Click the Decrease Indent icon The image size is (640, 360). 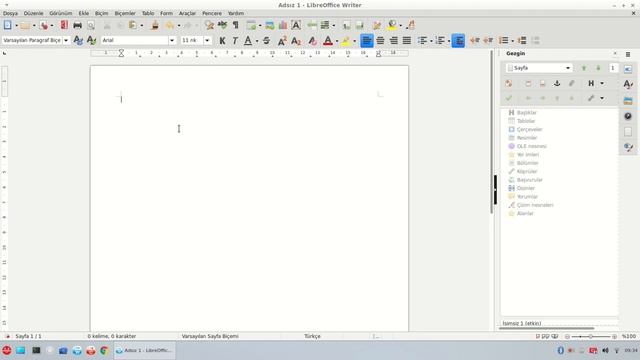pyautogui.click(x=488, y=40)
